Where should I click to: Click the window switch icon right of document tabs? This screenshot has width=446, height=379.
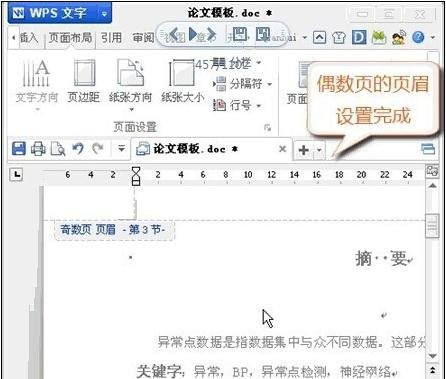[x=428, y=149]
